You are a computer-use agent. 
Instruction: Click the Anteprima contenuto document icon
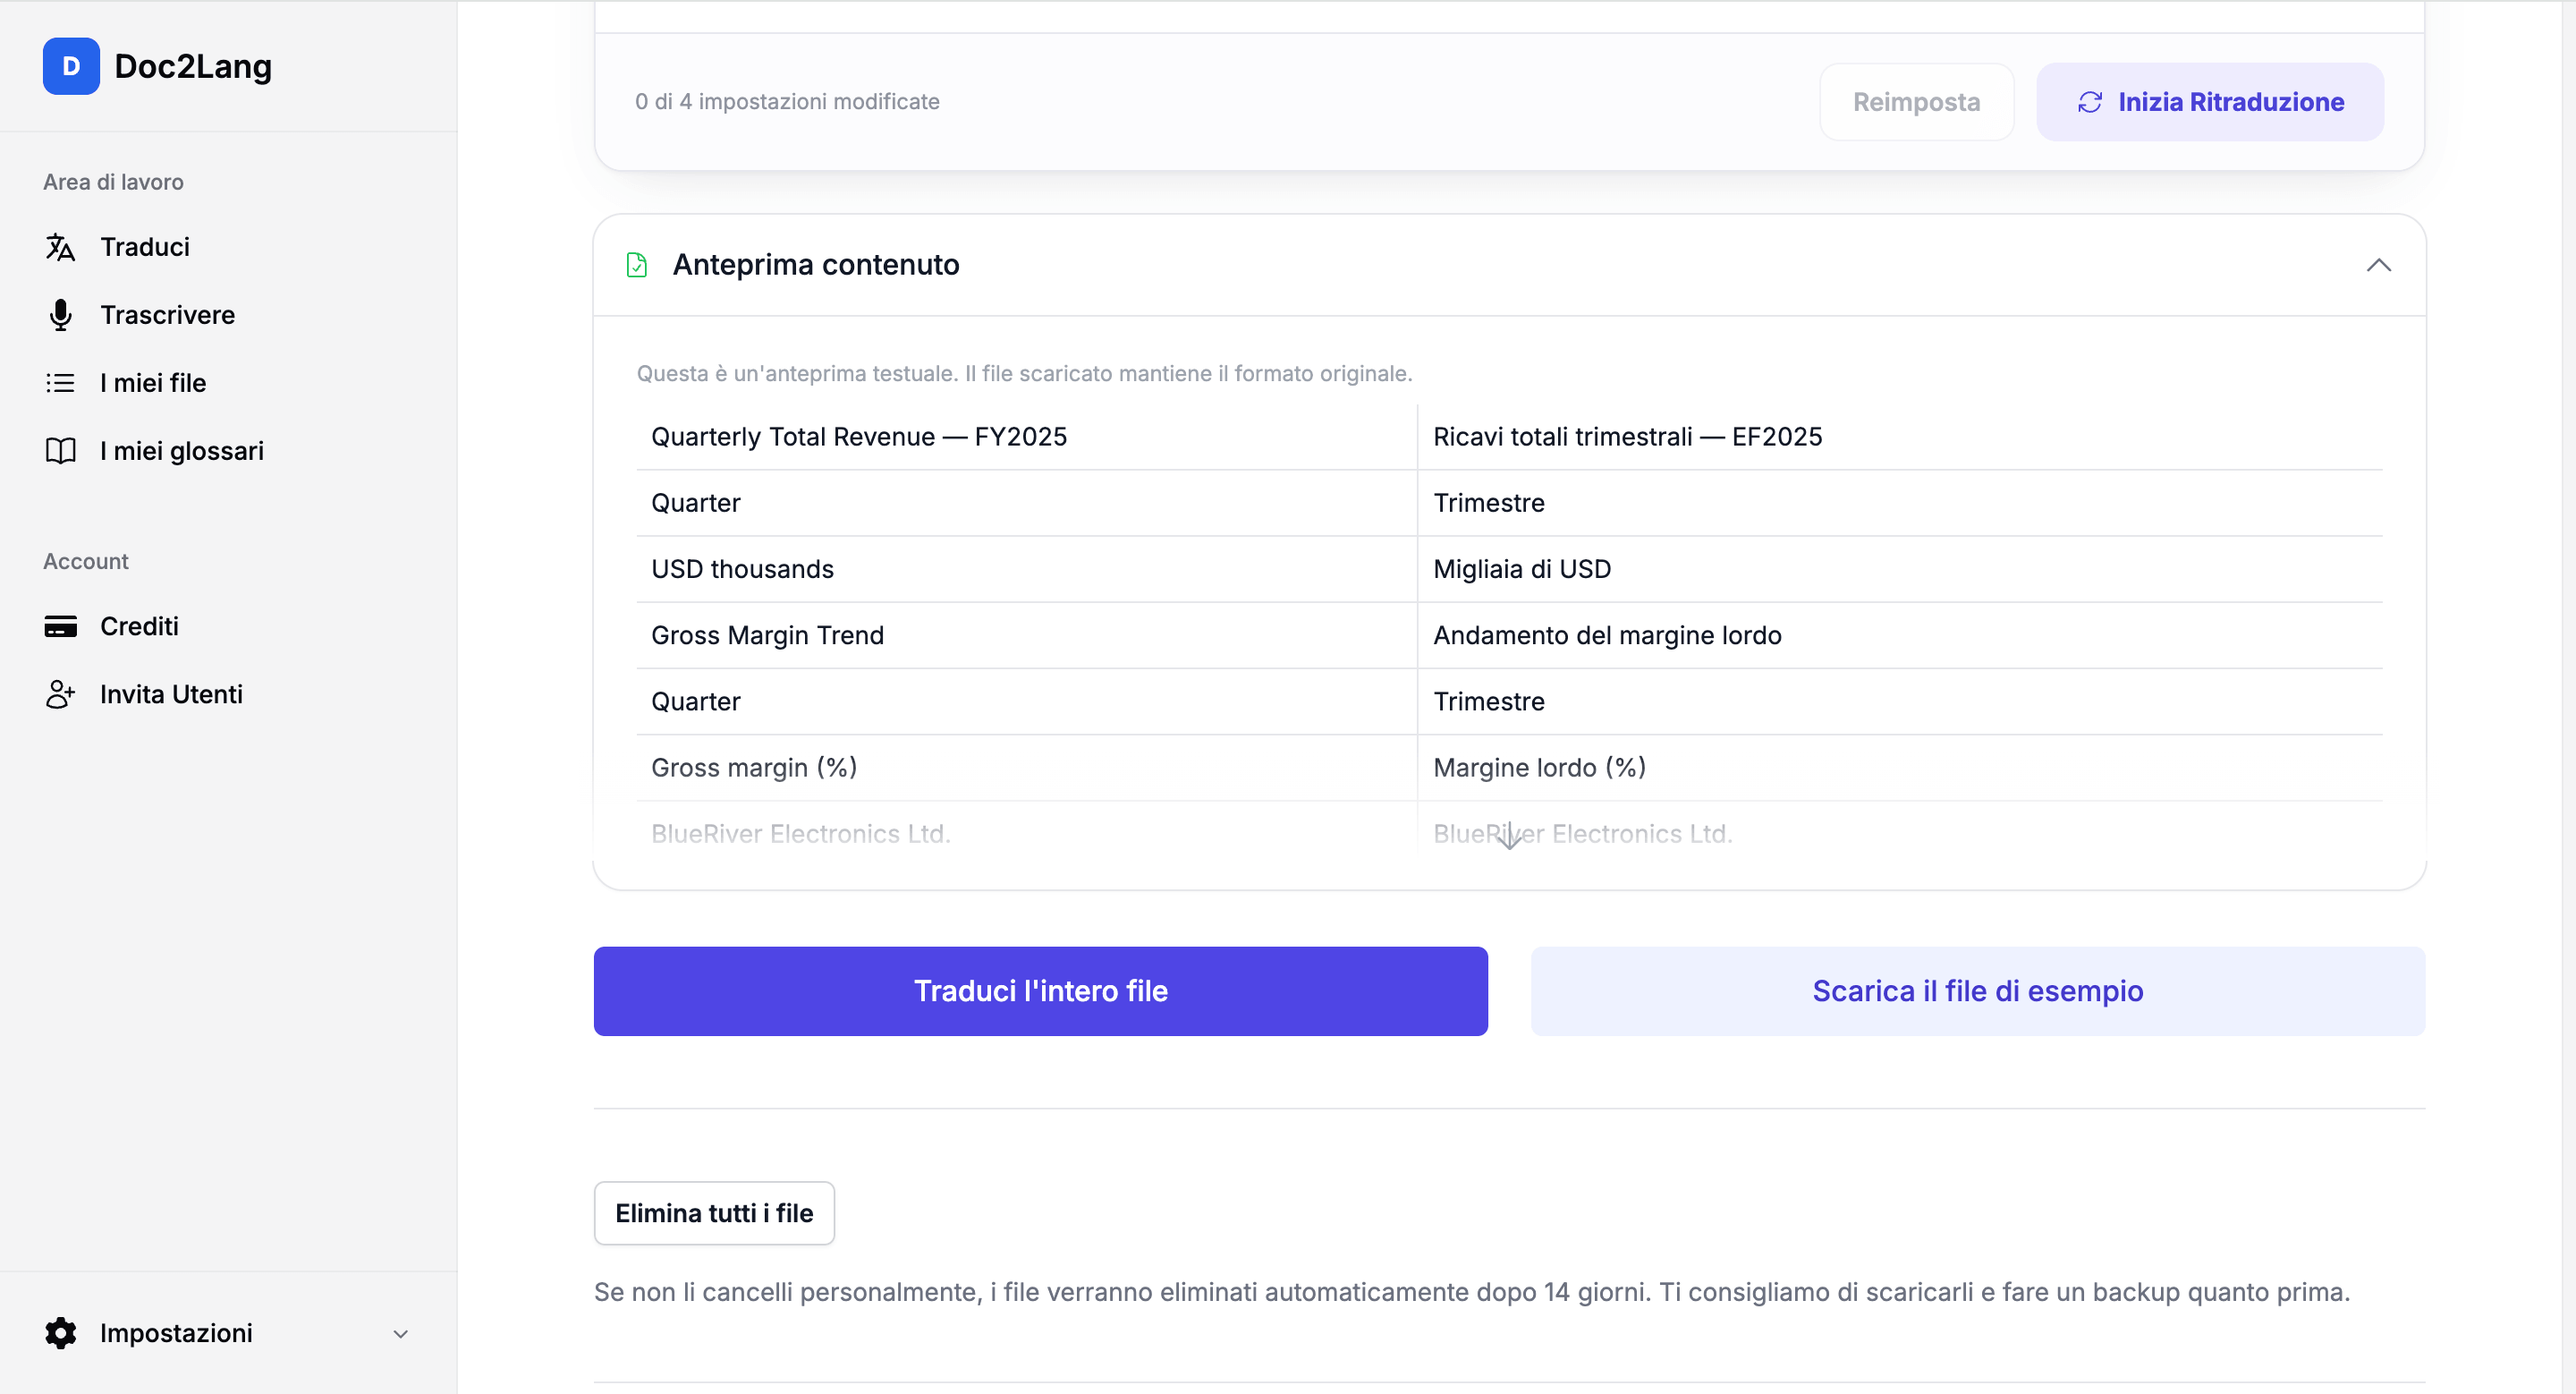637,265
